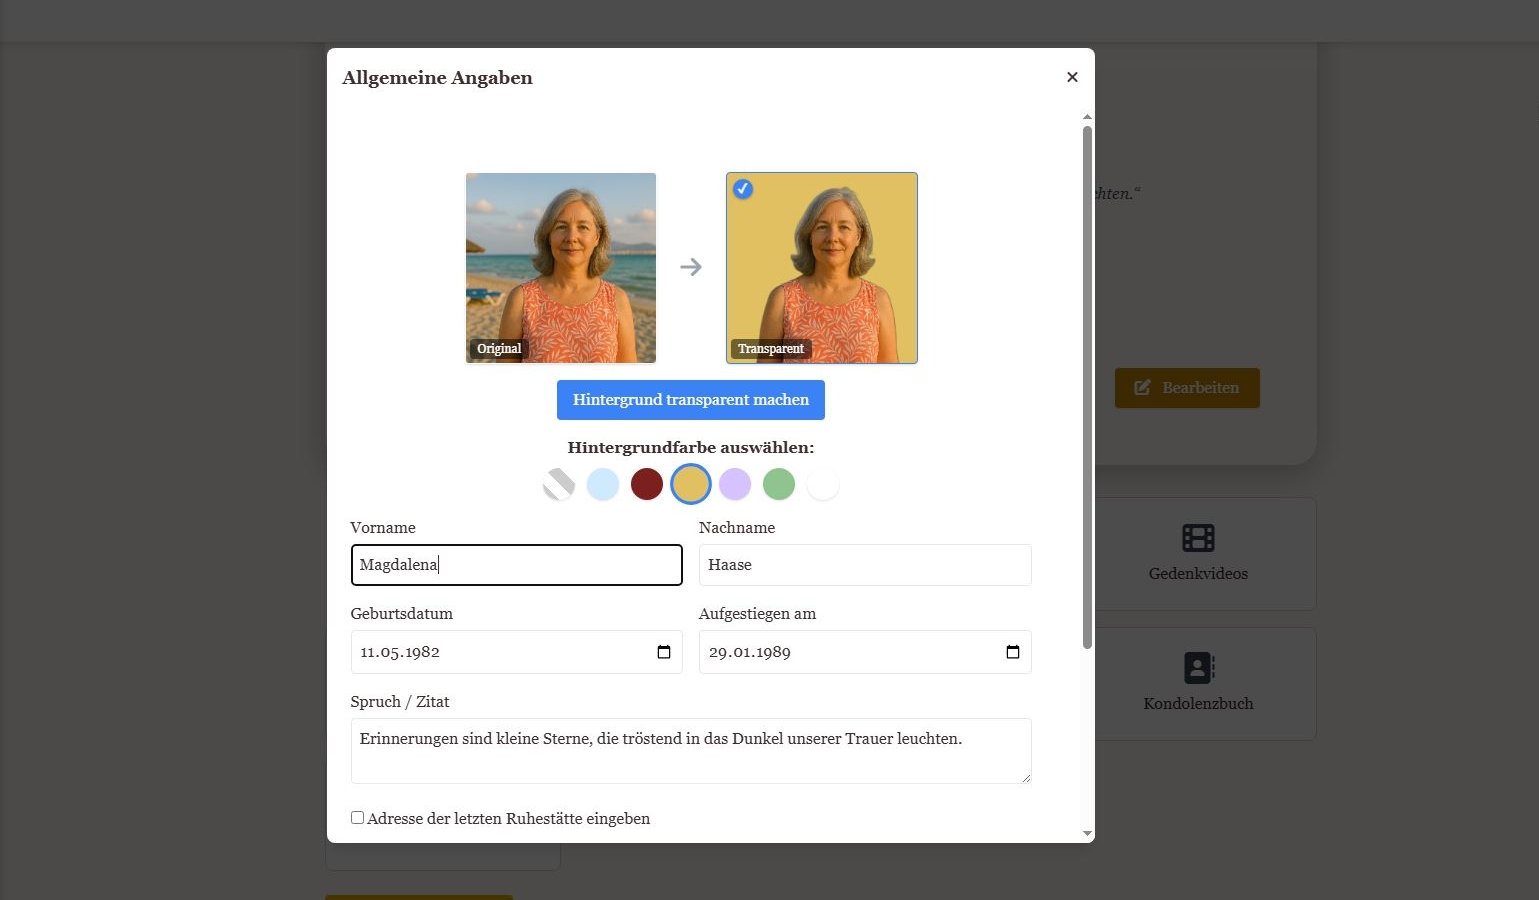Click the edit pencil icon on Bearbeiten

point(1142,387)
